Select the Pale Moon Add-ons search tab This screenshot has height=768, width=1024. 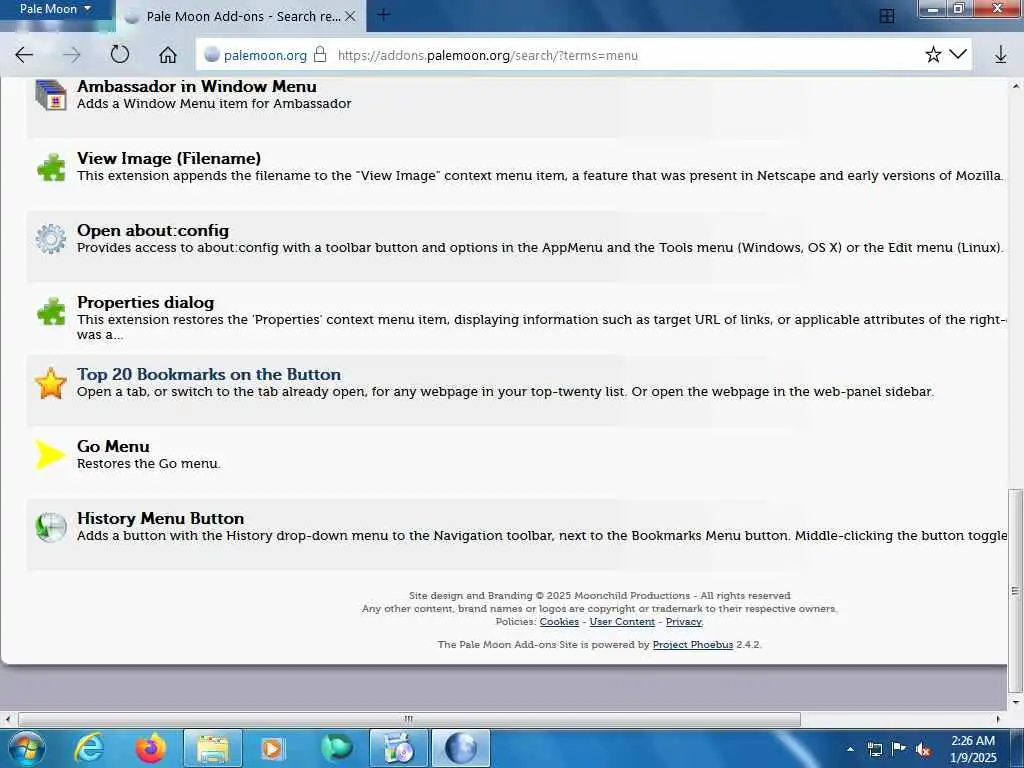241,16
